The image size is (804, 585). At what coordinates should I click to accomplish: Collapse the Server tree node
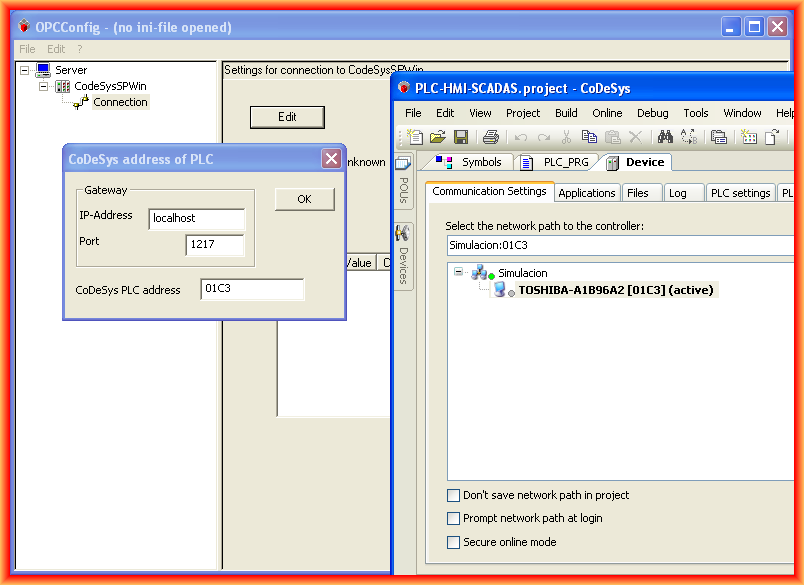coord(24,71)
